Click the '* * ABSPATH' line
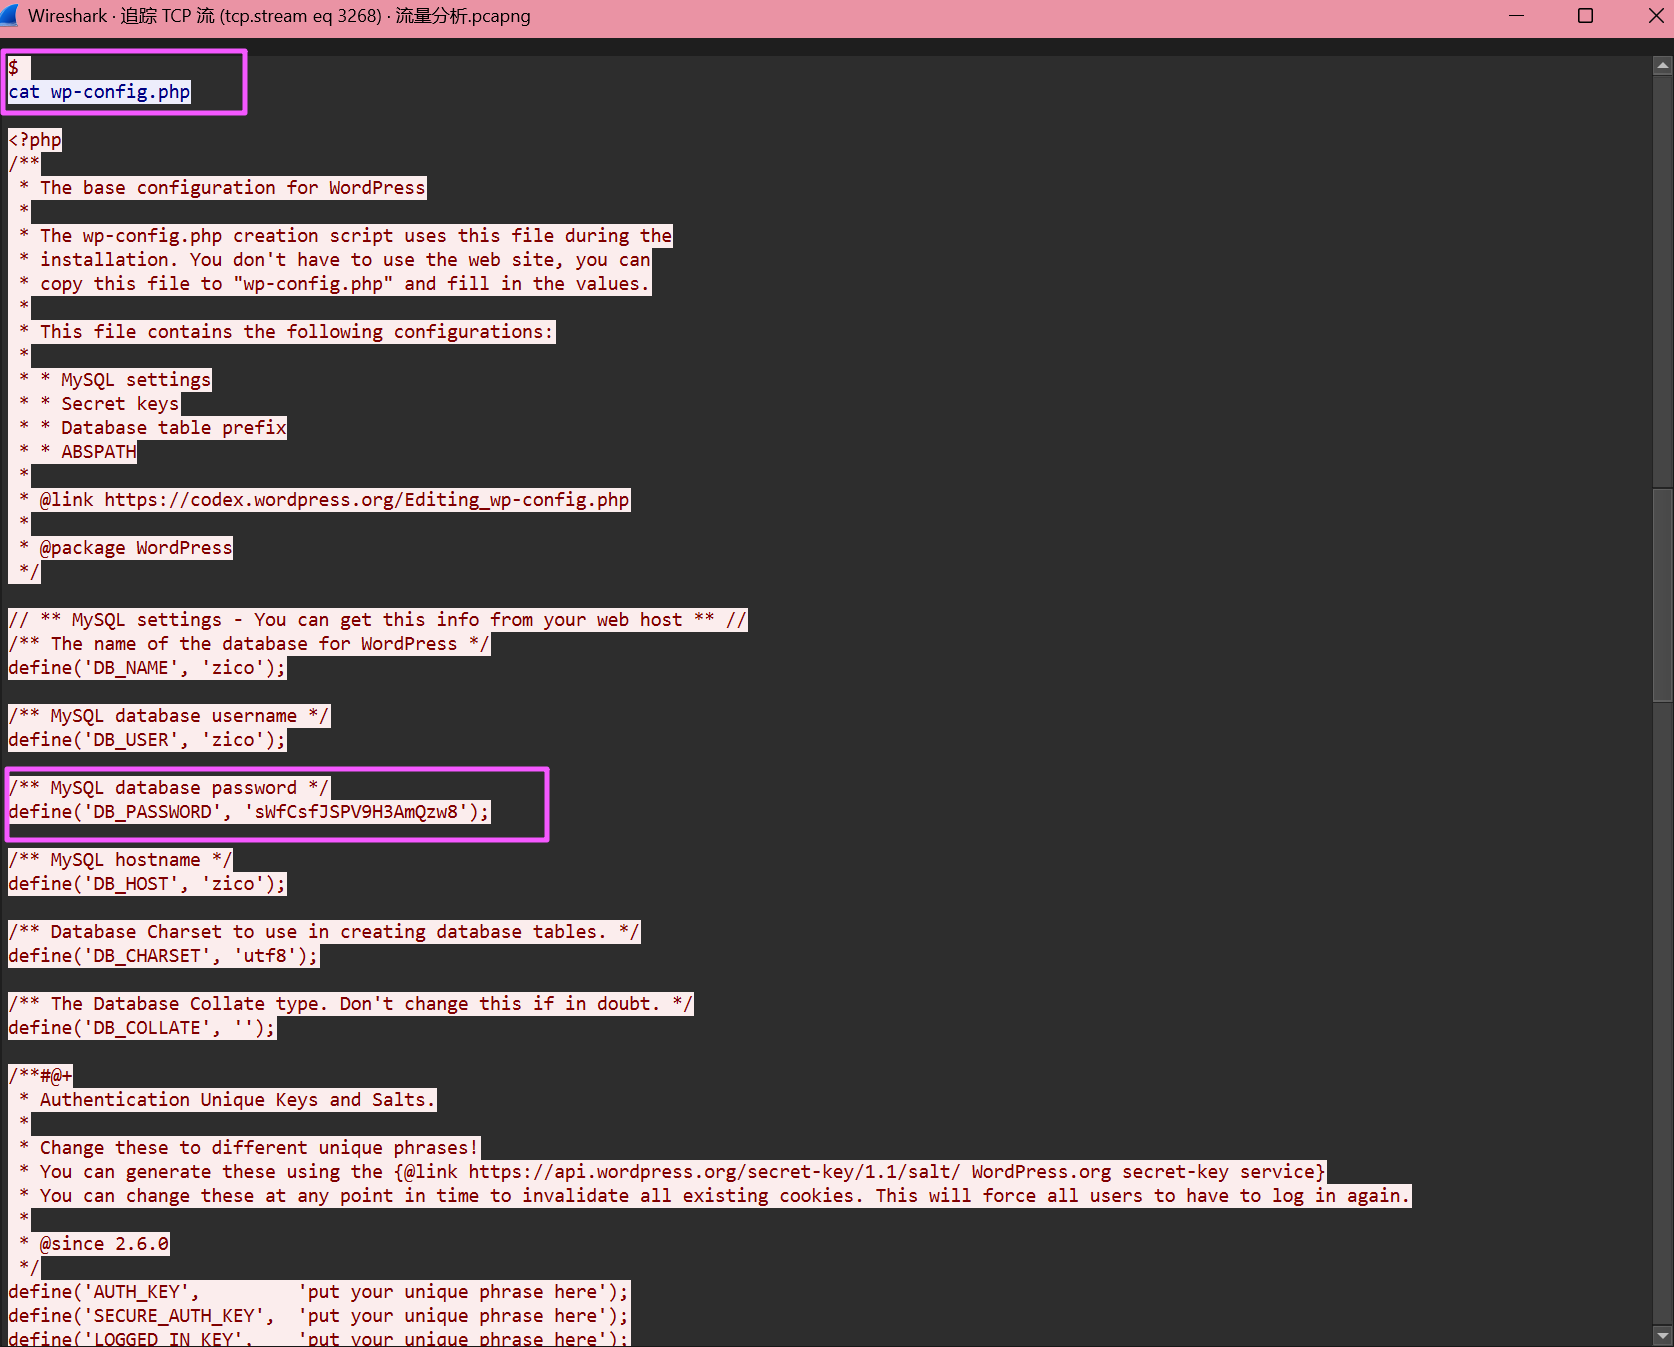1674x1347 pixels. tap(77, 452)
